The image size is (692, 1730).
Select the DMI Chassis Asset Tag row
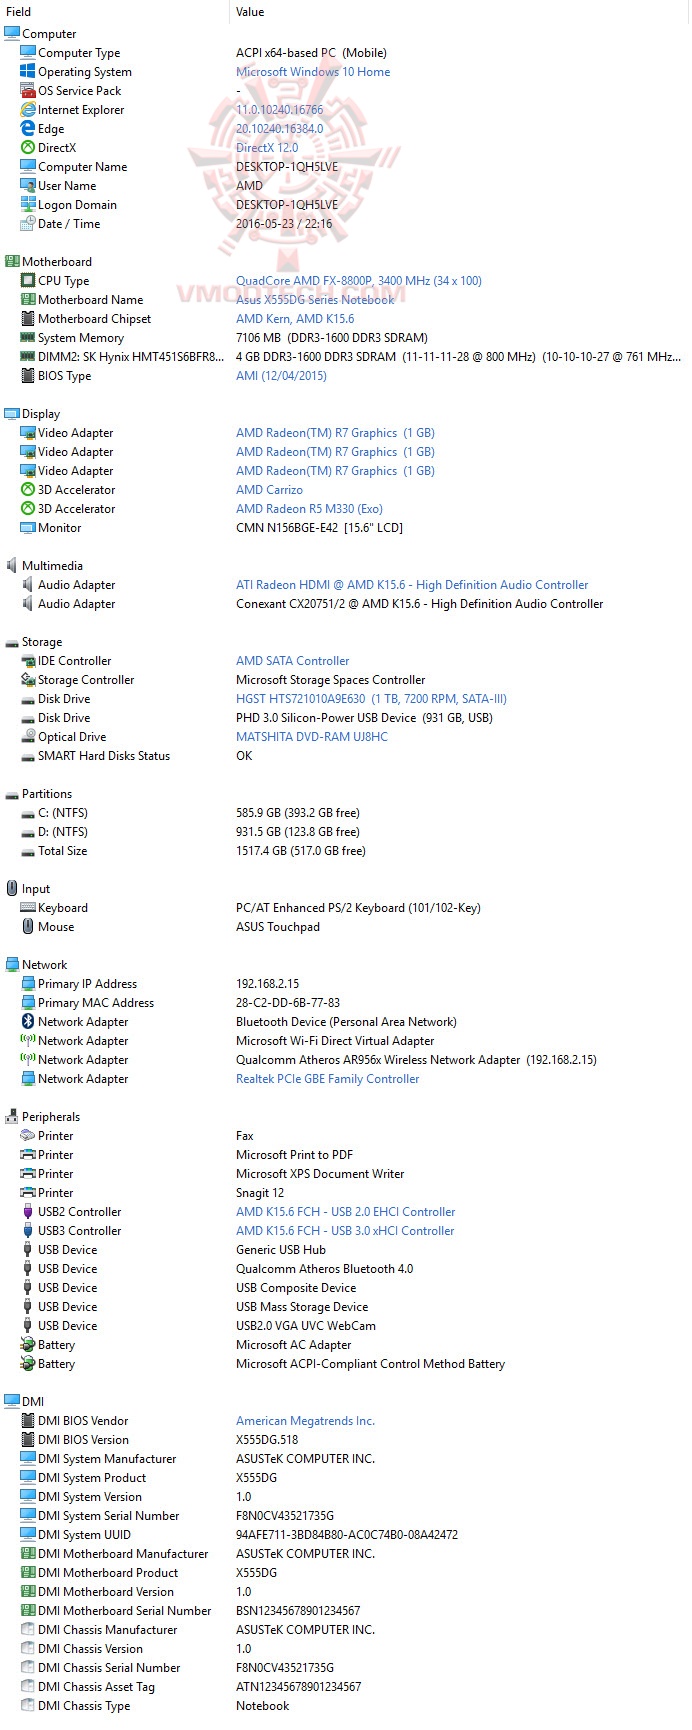(x=346, y=1687)
